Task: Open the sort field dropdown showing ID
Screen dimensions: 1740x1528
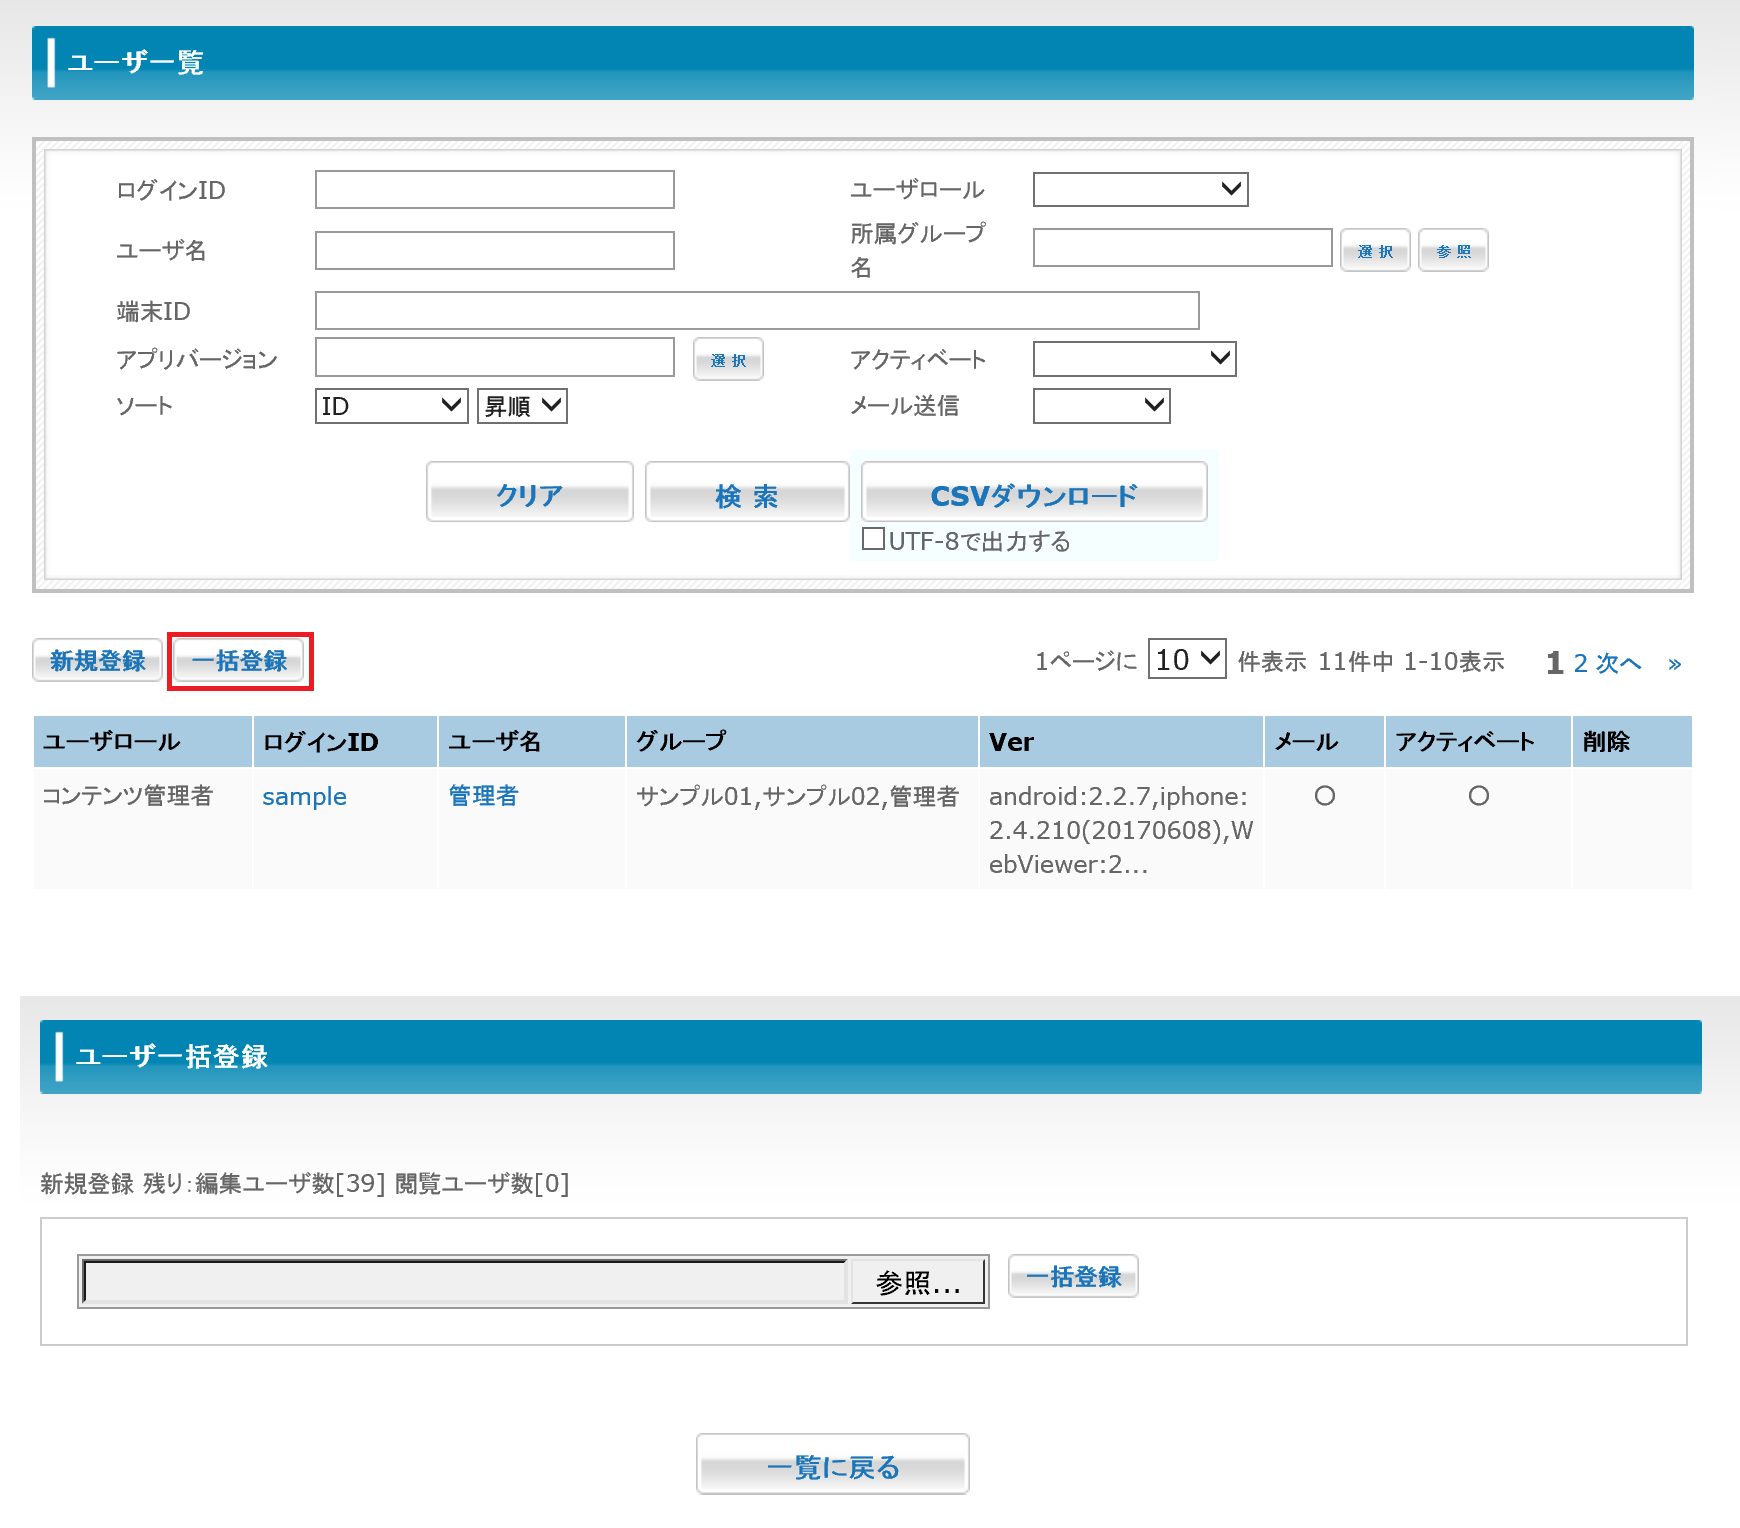Action: click(391, 406)
